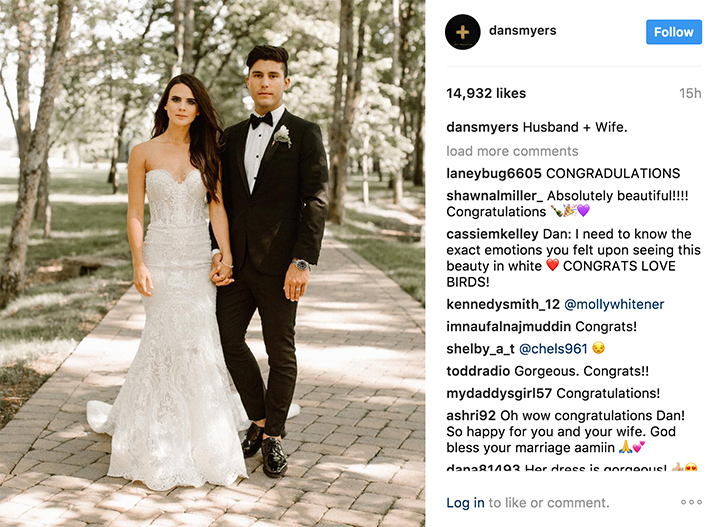Open shawnalmiller_ commenter profile
The height and width of the screenshot is (527, 720).
[495, 196]
